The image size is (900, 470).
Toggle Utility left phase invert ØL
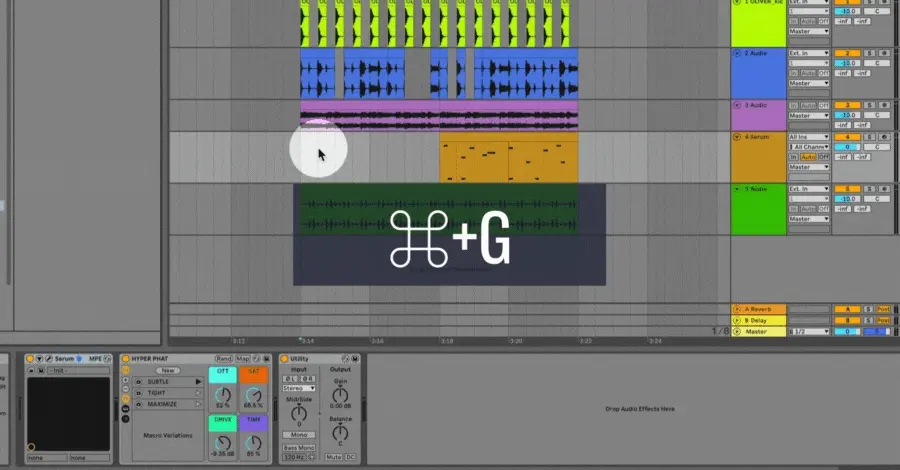(290, 379)
